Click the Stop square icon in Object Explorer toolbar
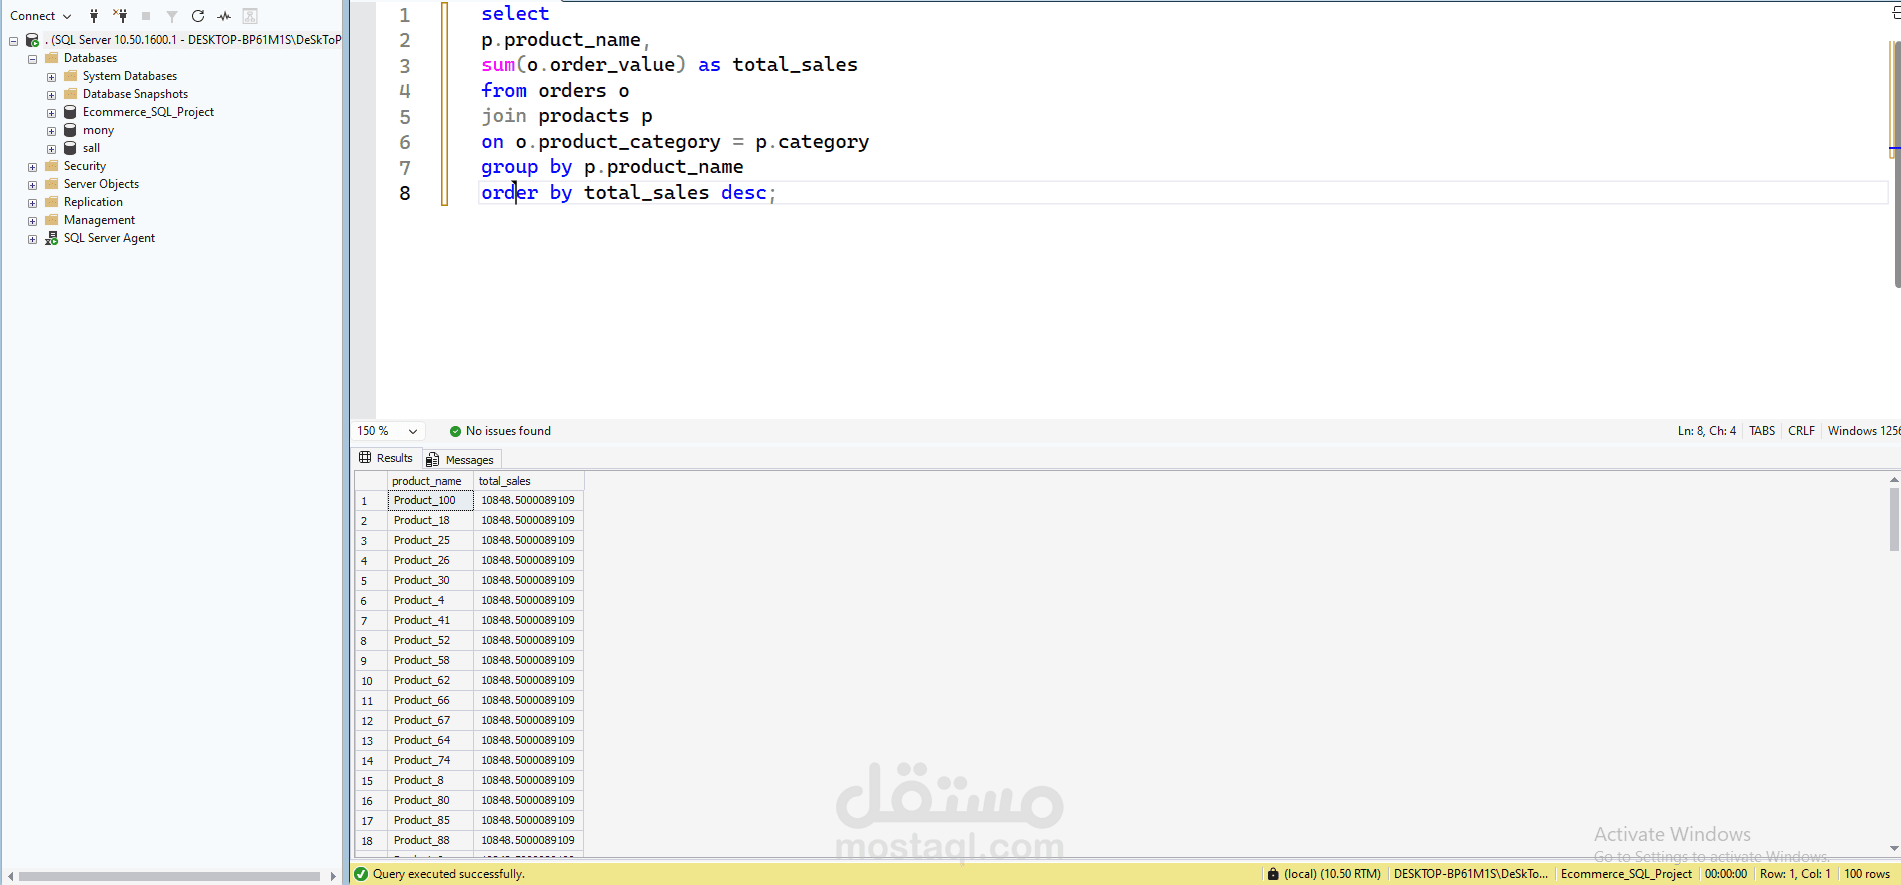The height and width of the screenshot is (885, 1901). [x=146, y=16]
